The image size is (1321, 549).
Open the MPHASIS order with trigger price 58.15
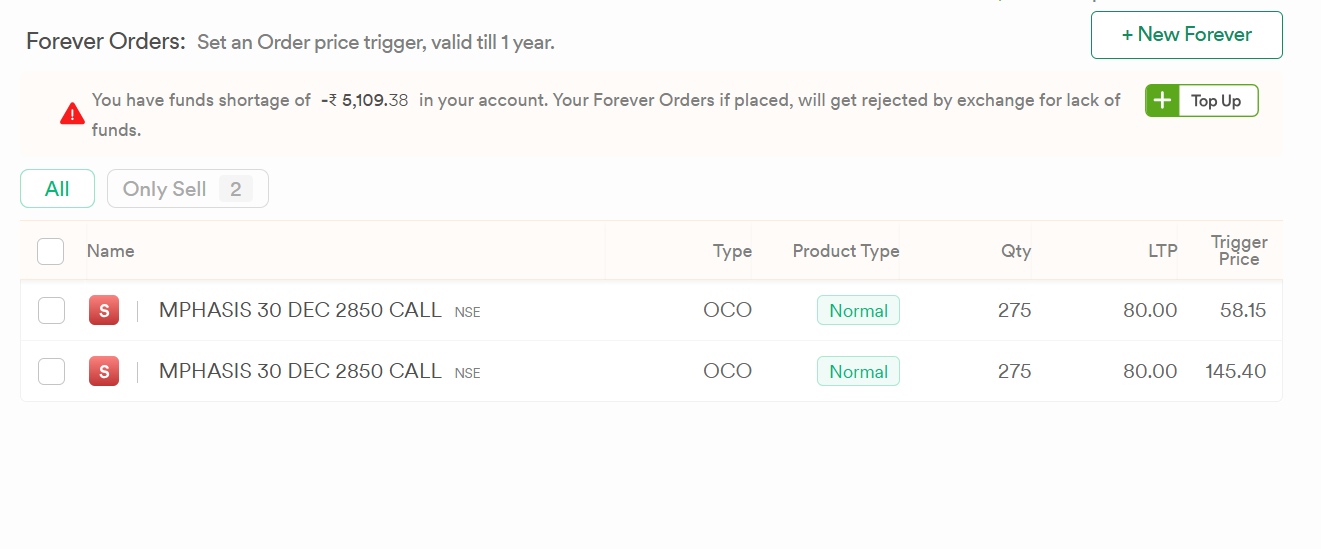[300, 311]
